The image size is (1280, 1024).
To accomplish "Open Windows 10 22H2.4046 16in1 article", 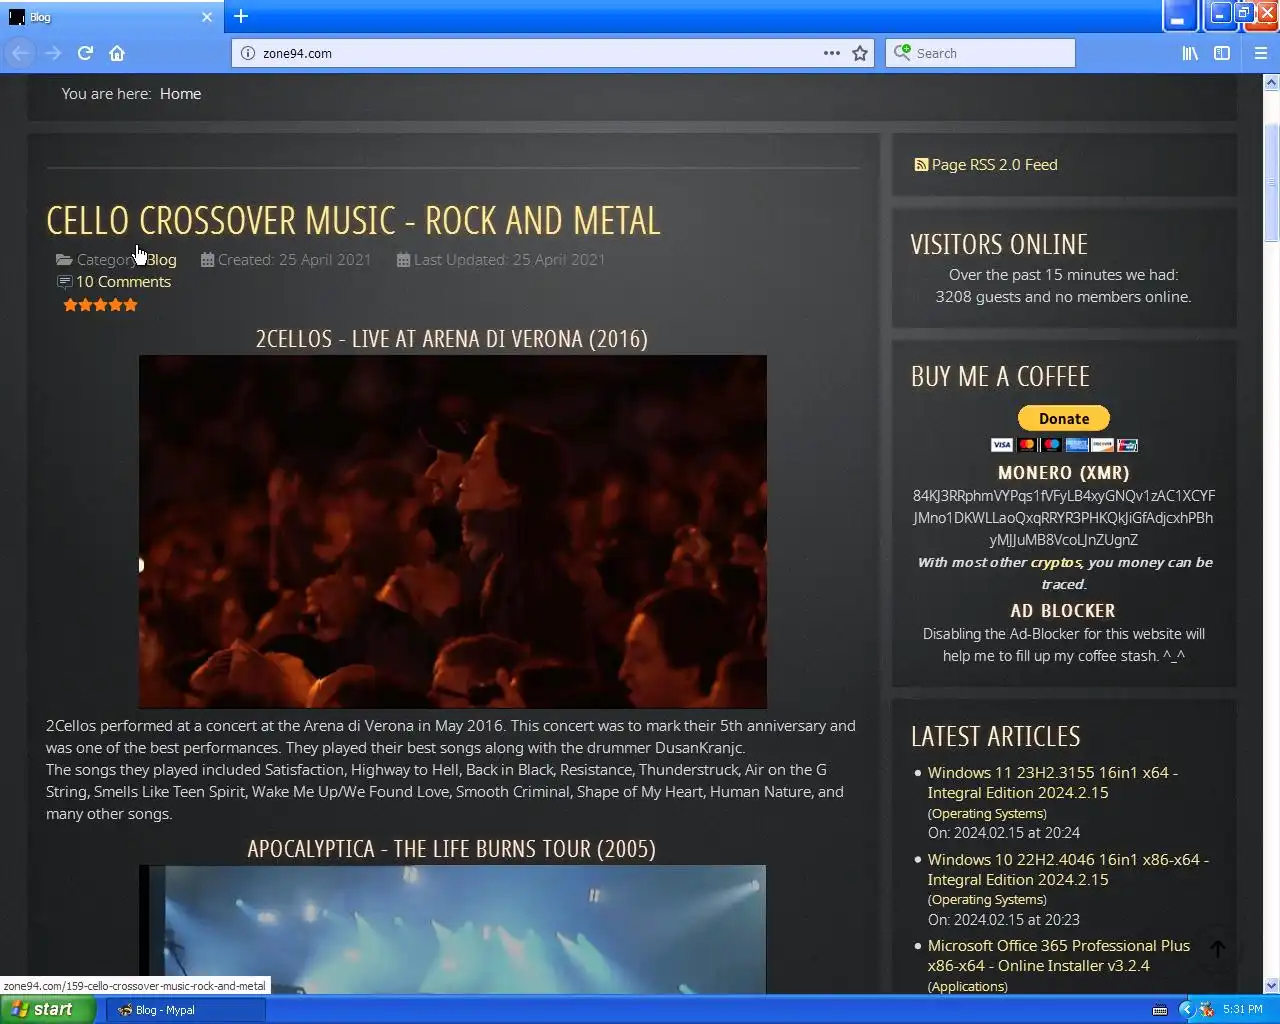I will click(1067, 870).
